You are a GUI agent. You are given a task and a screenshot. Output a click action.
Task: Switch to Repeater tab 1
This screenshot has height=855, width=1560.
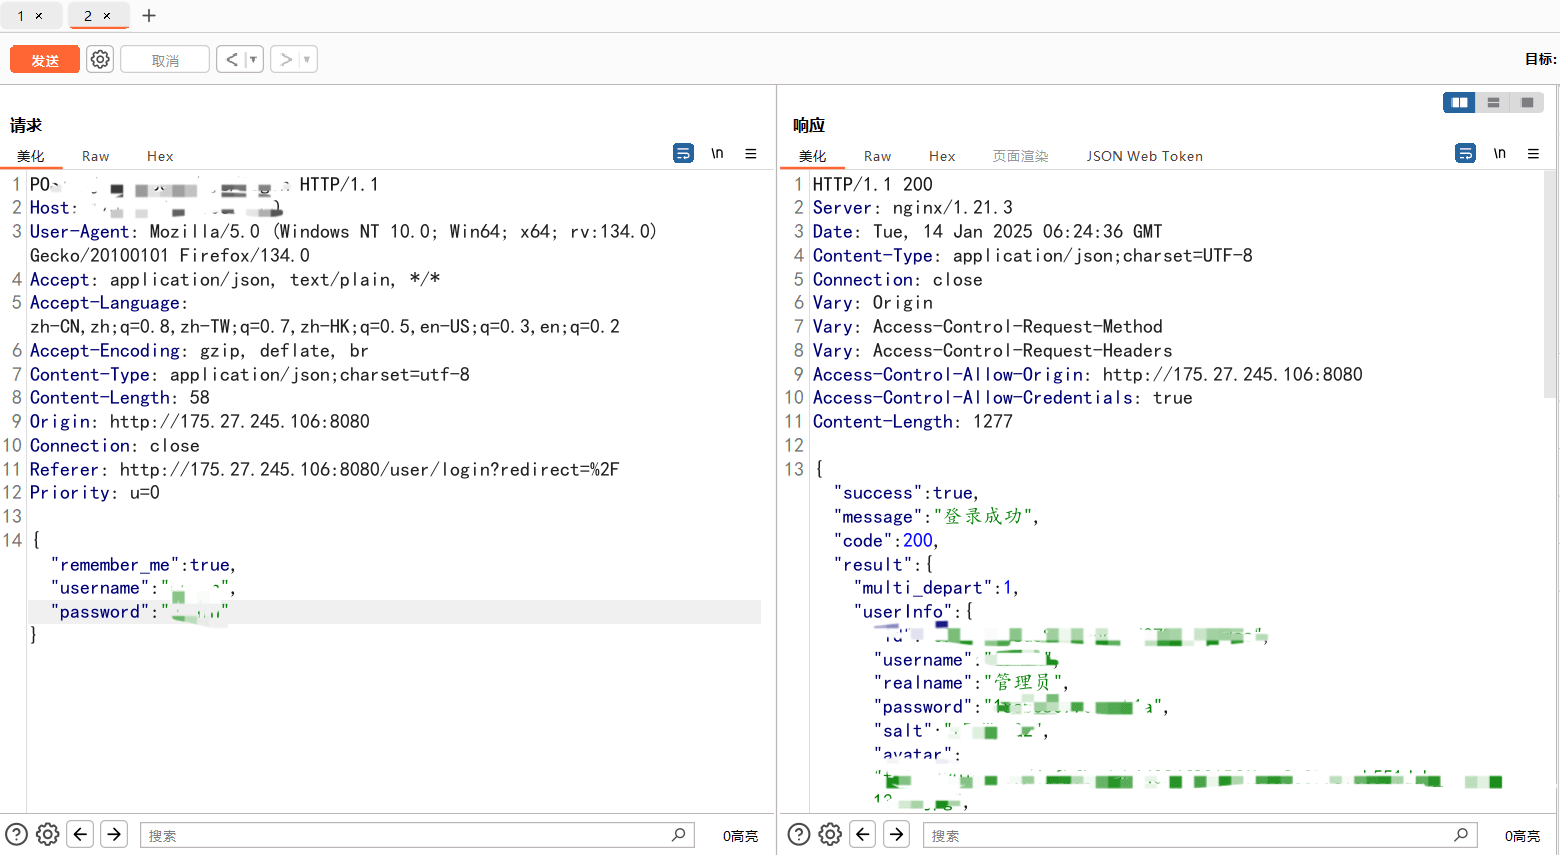21,16
